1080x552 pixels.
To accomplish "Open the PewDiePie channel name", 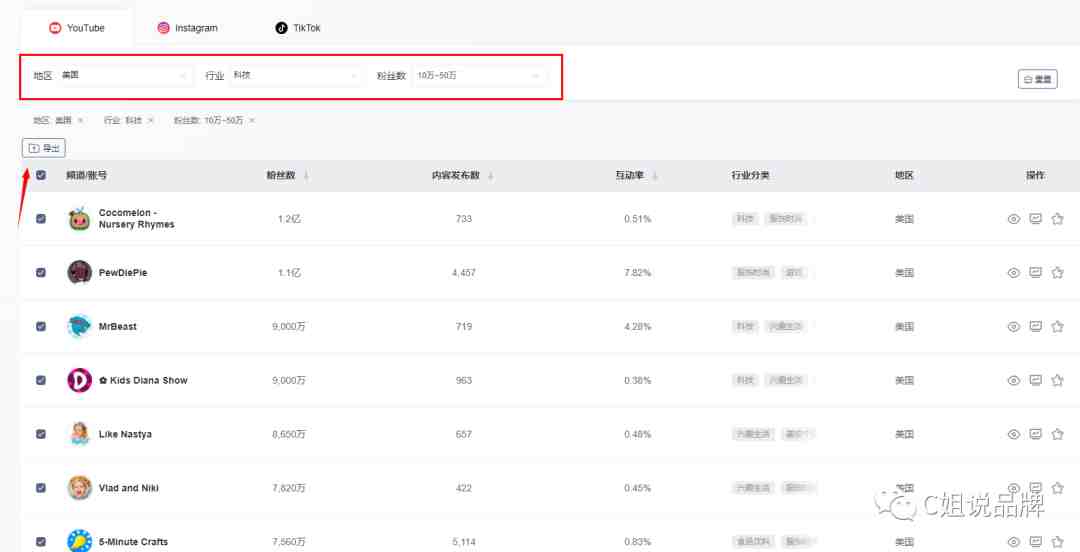I will tap(123, 273).
